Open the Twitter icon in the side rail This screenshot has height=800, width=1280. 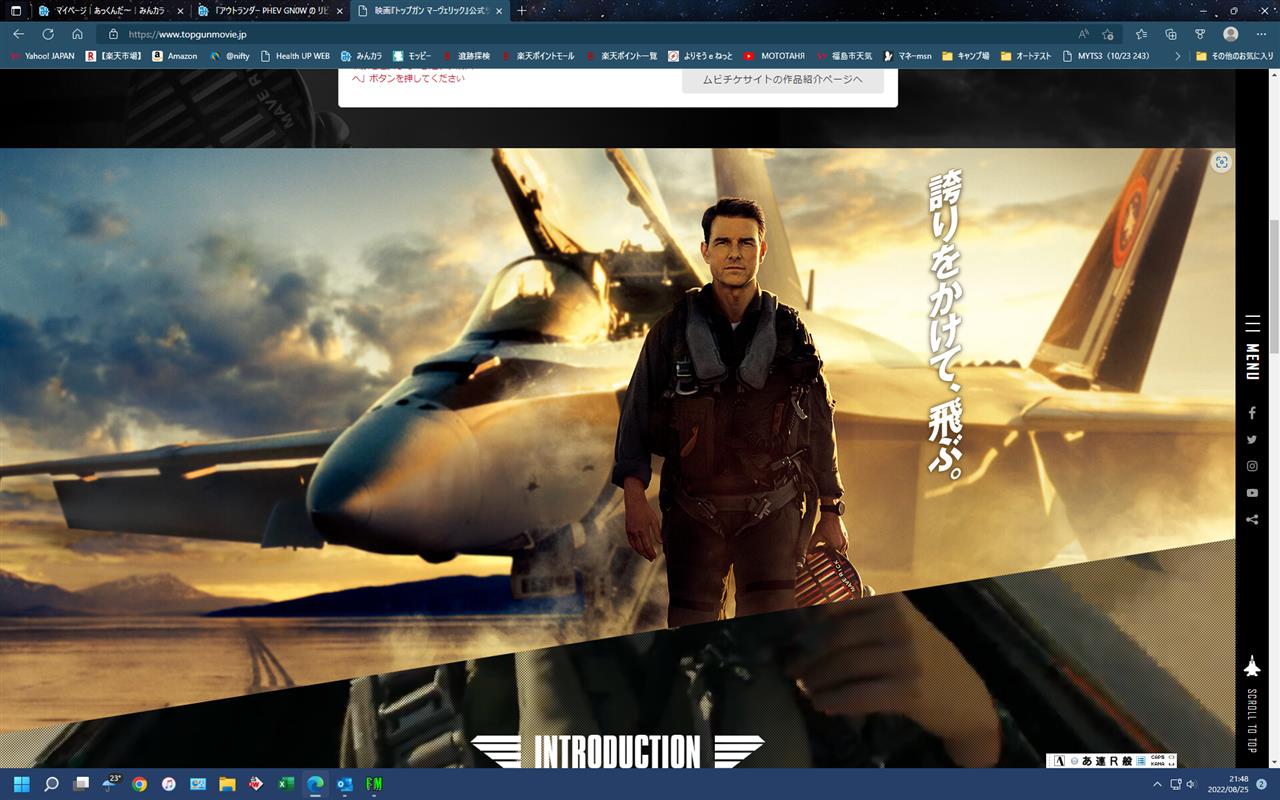pos(1252,440)
